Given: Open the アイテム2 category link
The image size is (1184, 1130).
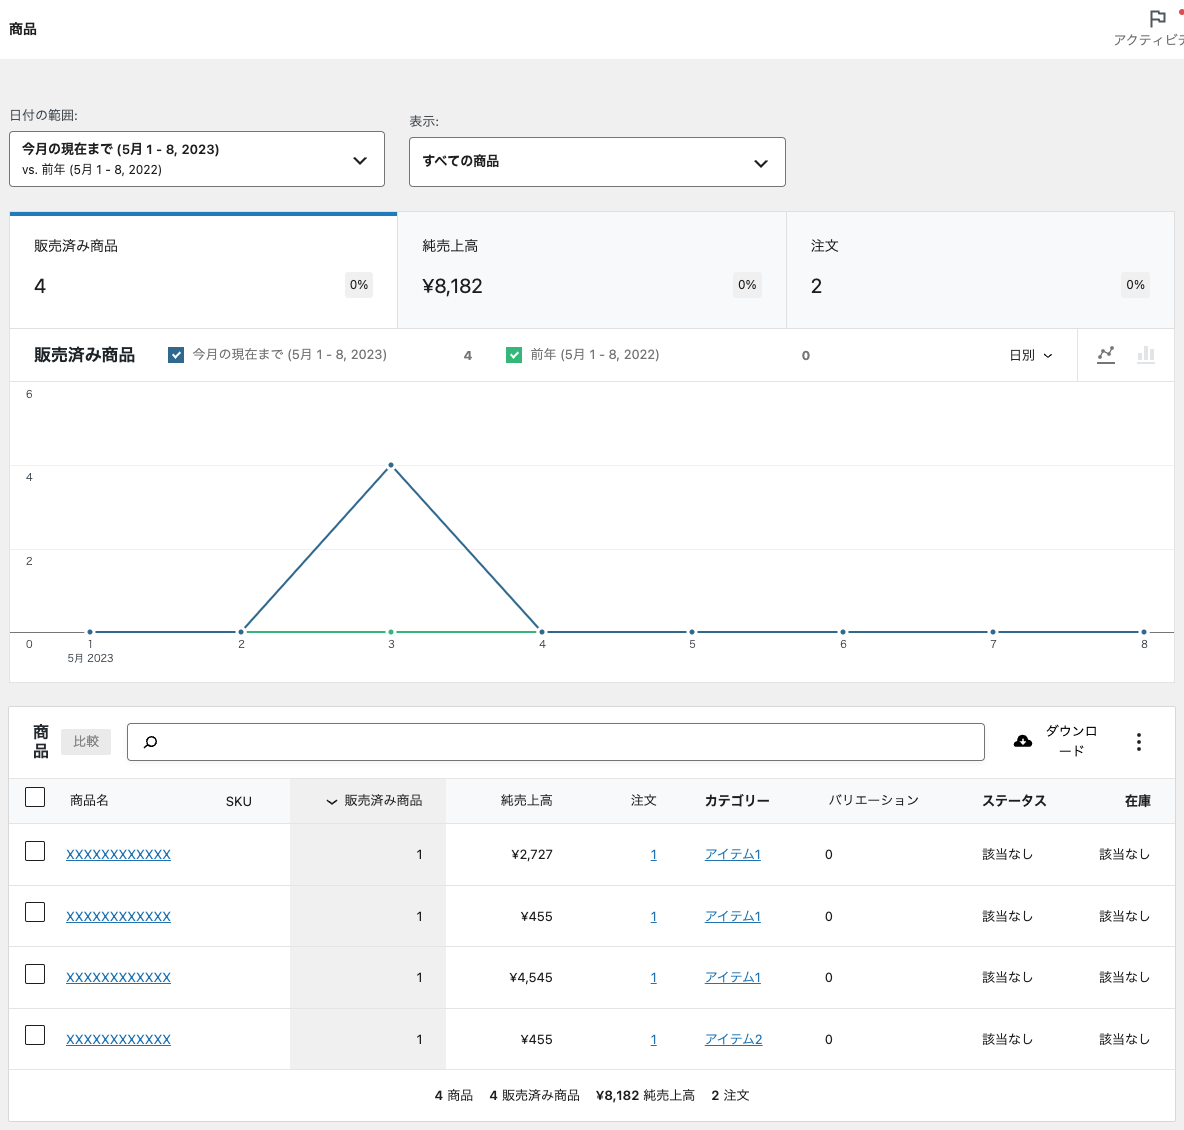Looking at the screenshot, I should (x=733, y=1040).
